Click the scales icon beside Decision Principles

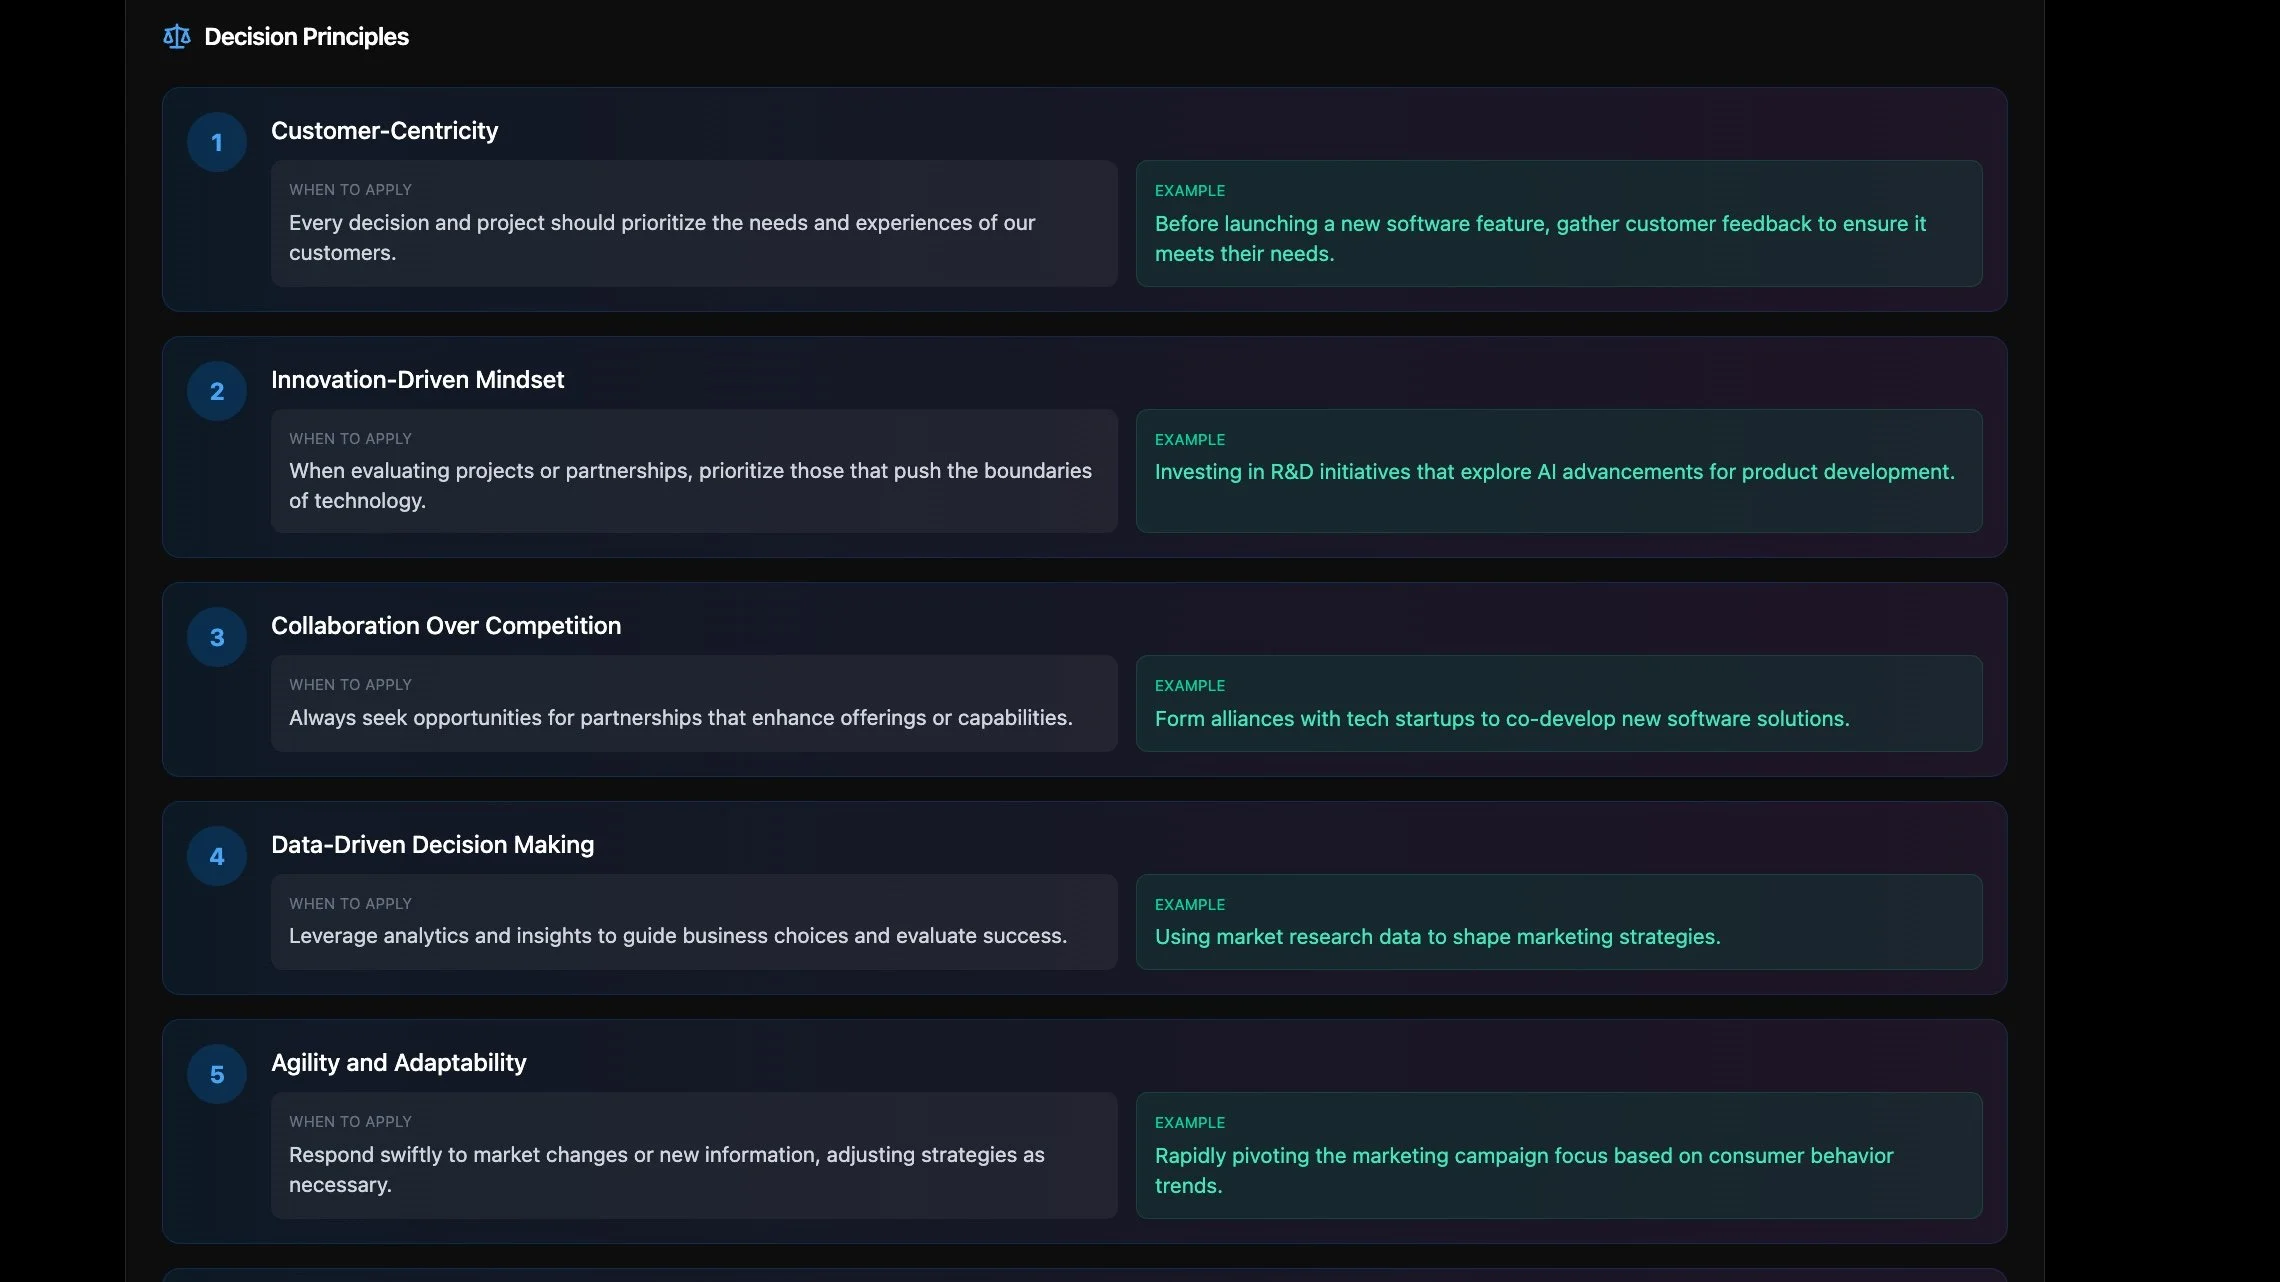pos(176,37)
